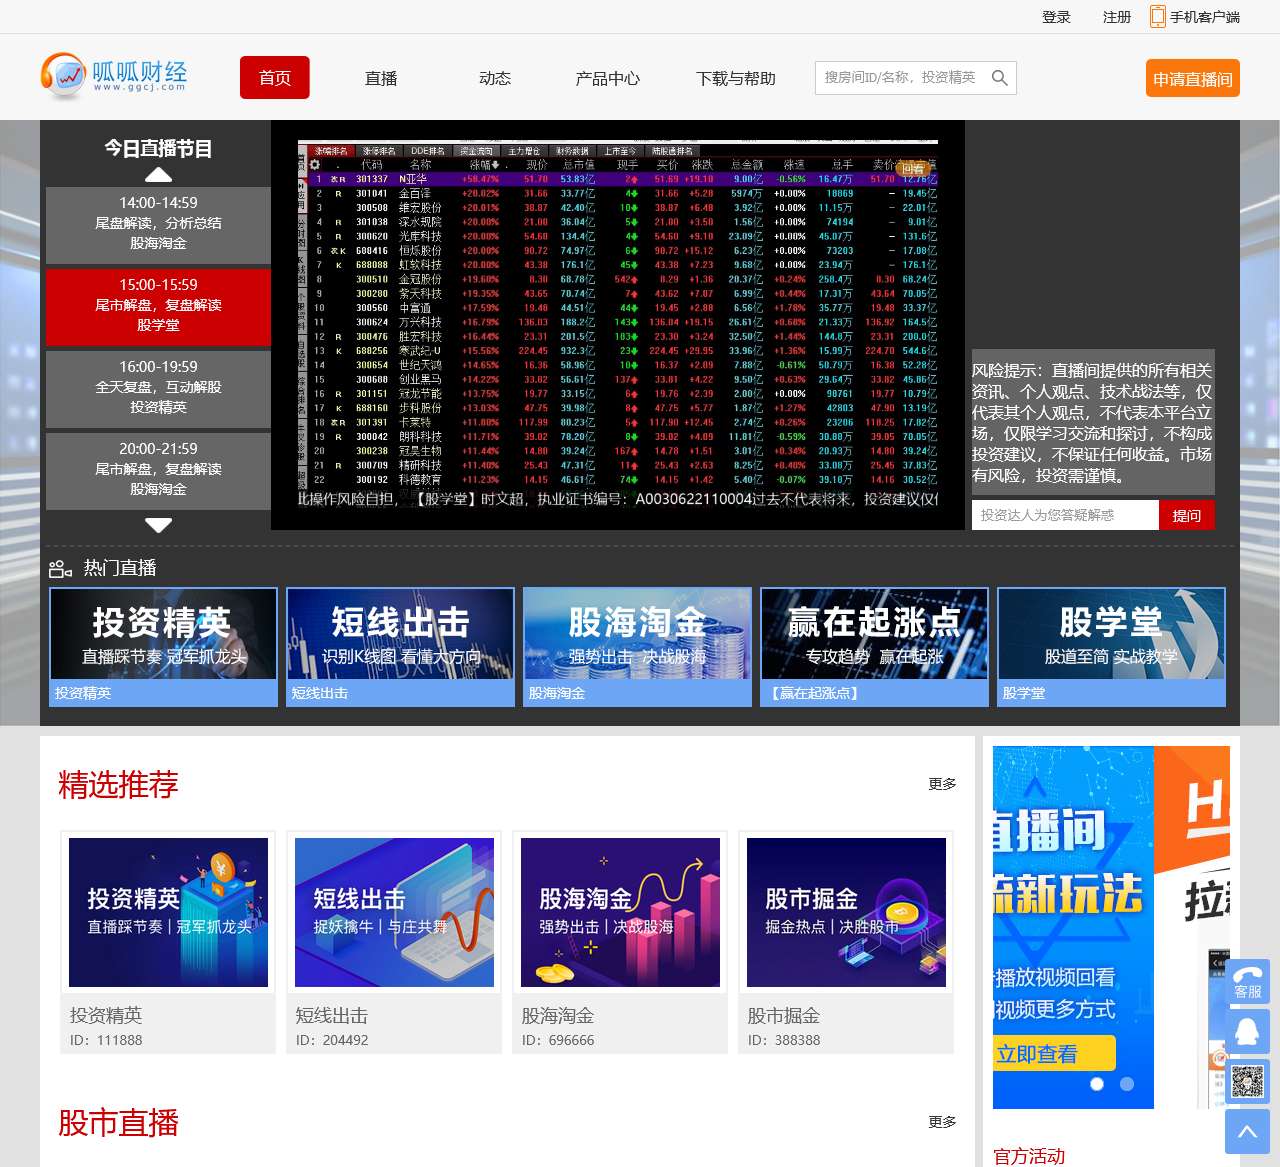
Task: Click the 官方活动 heading
Action: click(1029, 1156)
